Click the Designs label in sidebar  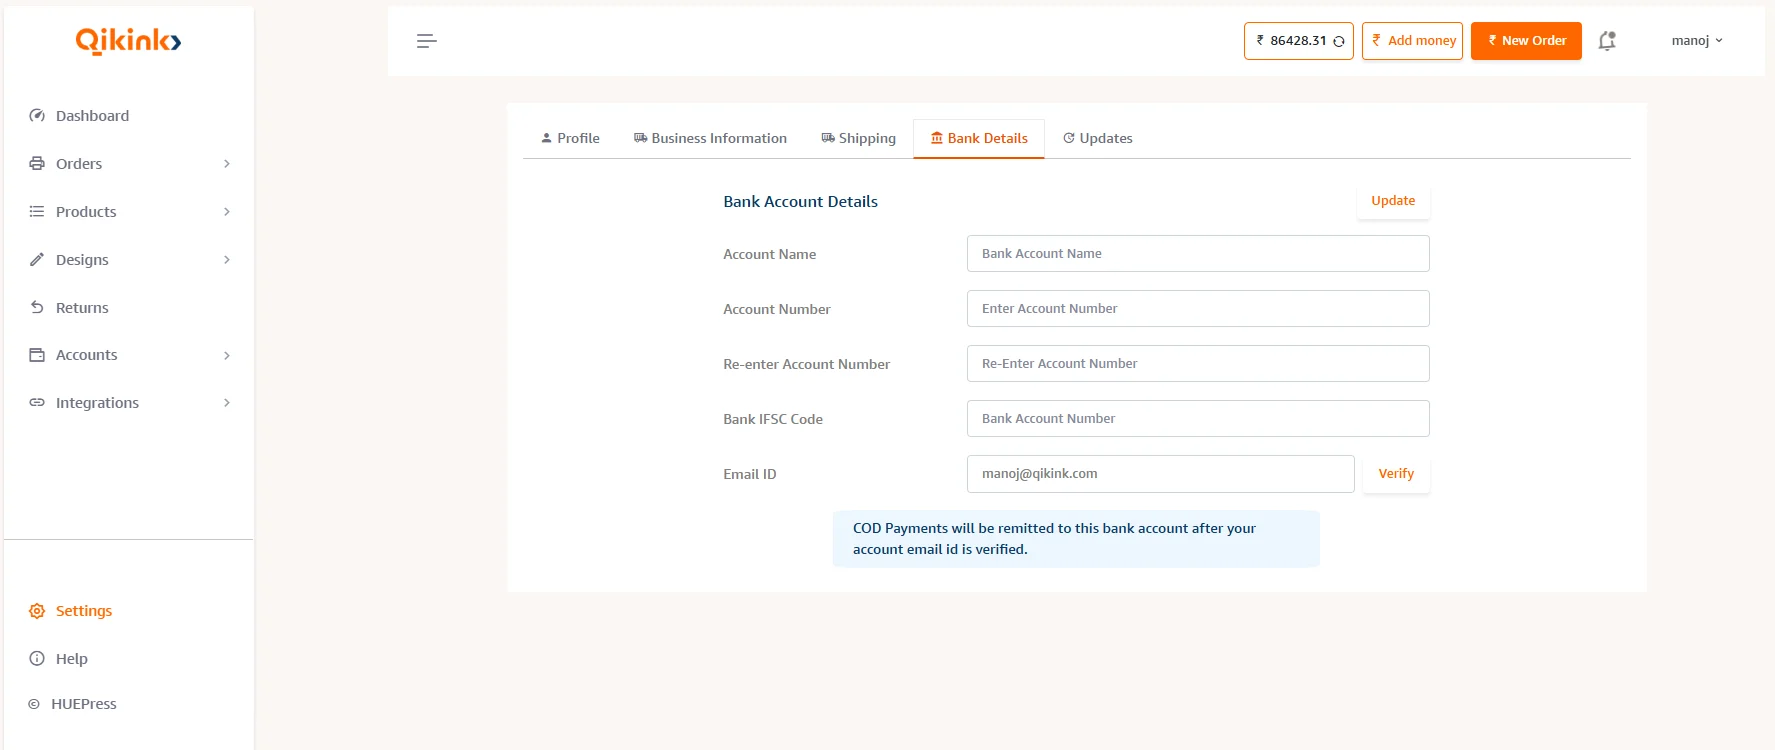82,260
